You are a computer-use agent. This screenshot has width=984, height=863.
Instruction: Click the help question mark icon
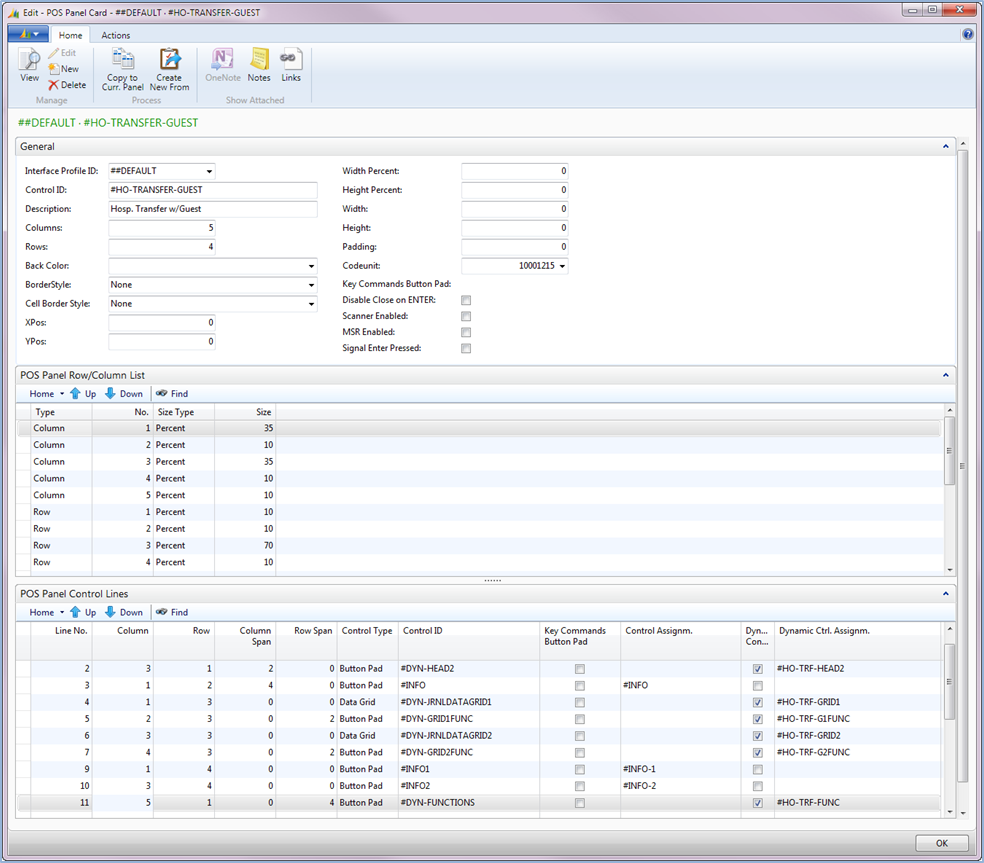(x=968, y=34)
